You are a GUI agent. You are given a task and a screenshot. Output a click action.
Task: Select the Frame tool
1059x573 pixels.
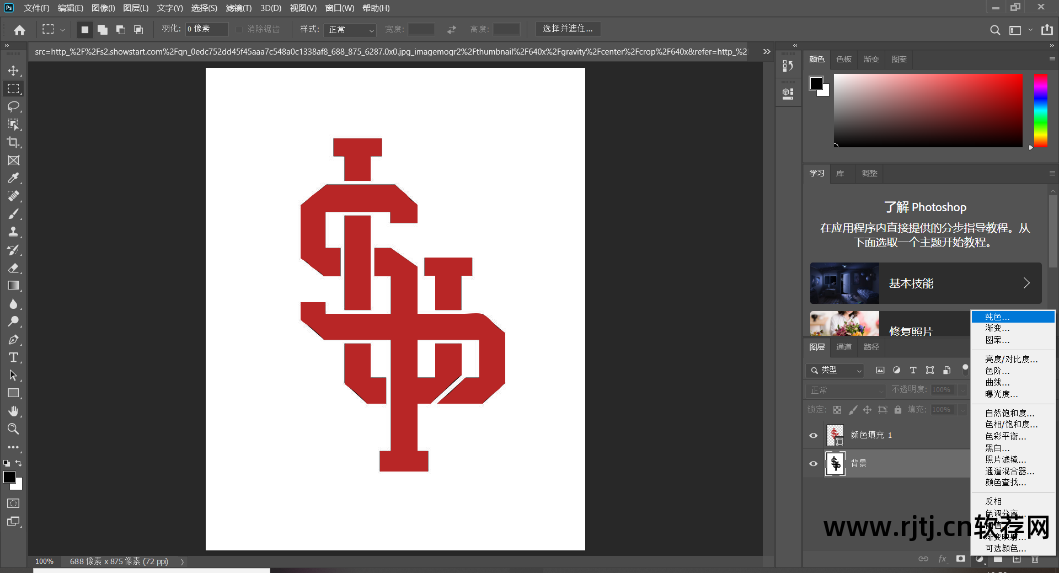pyautogui.click(x=13, y=160)
